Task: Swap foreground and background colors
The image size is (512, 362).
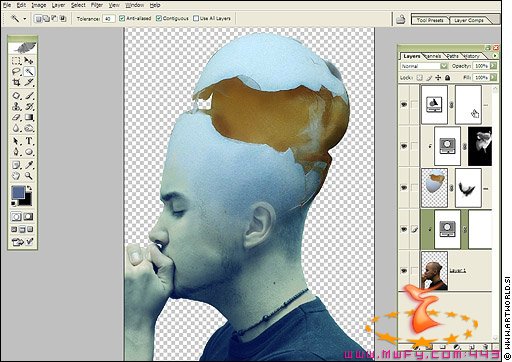Action: 29,189
